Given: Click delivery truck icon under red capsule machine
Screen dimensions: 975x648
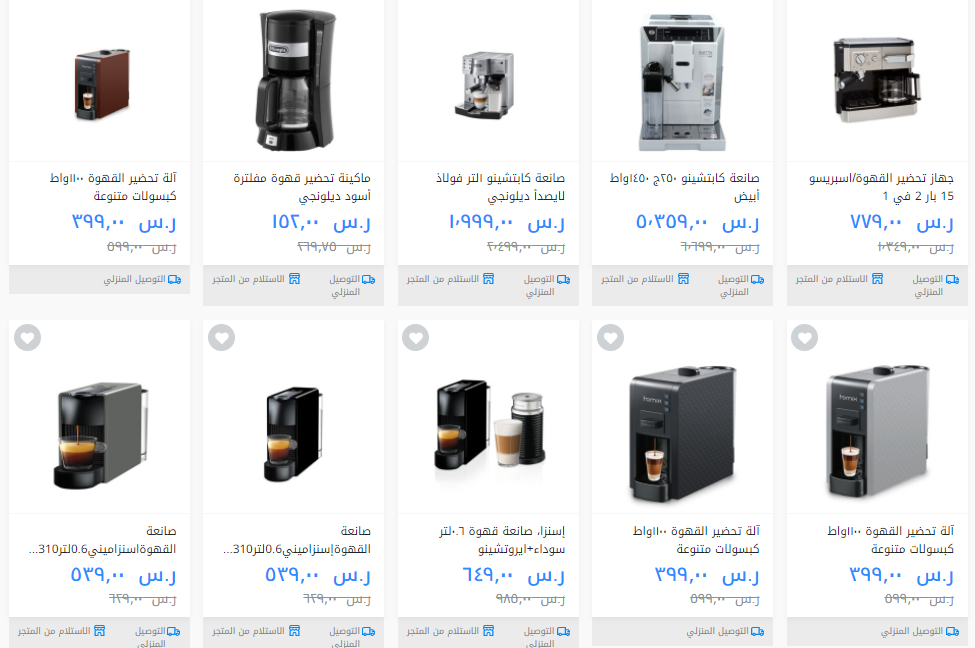Looking at the screenshot, I should [x=174, y=280].
